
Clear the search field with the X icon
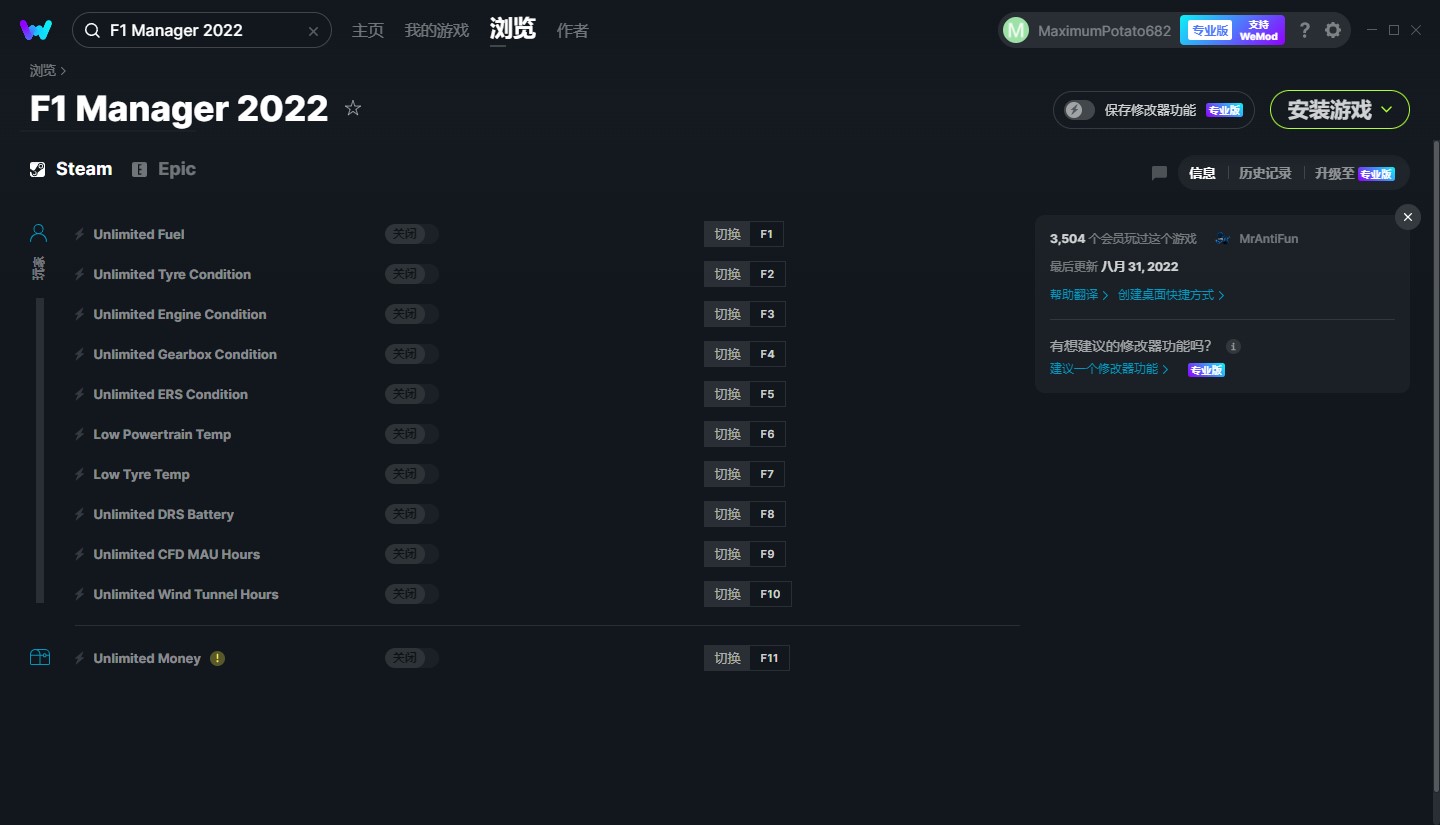313,31
